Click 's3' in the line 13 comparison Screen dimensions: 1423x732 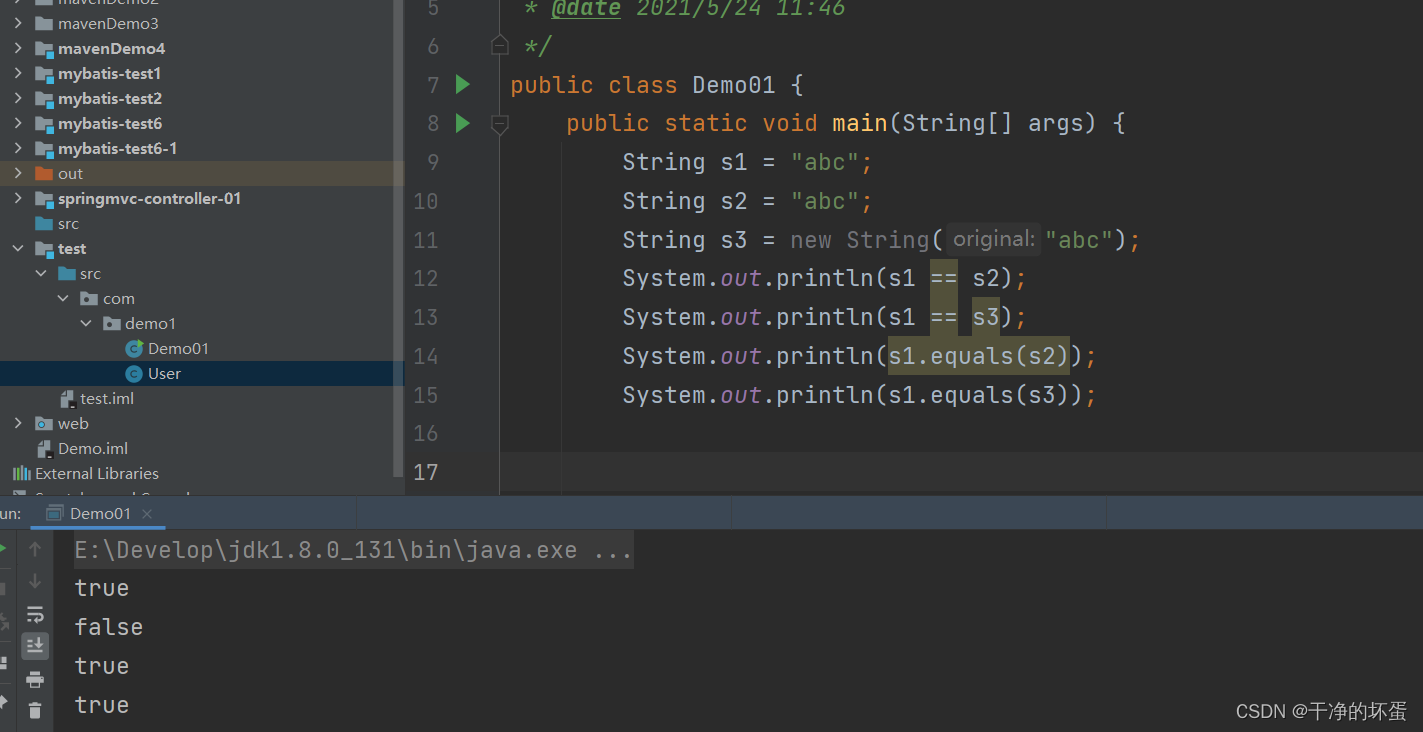coord(986,317)
